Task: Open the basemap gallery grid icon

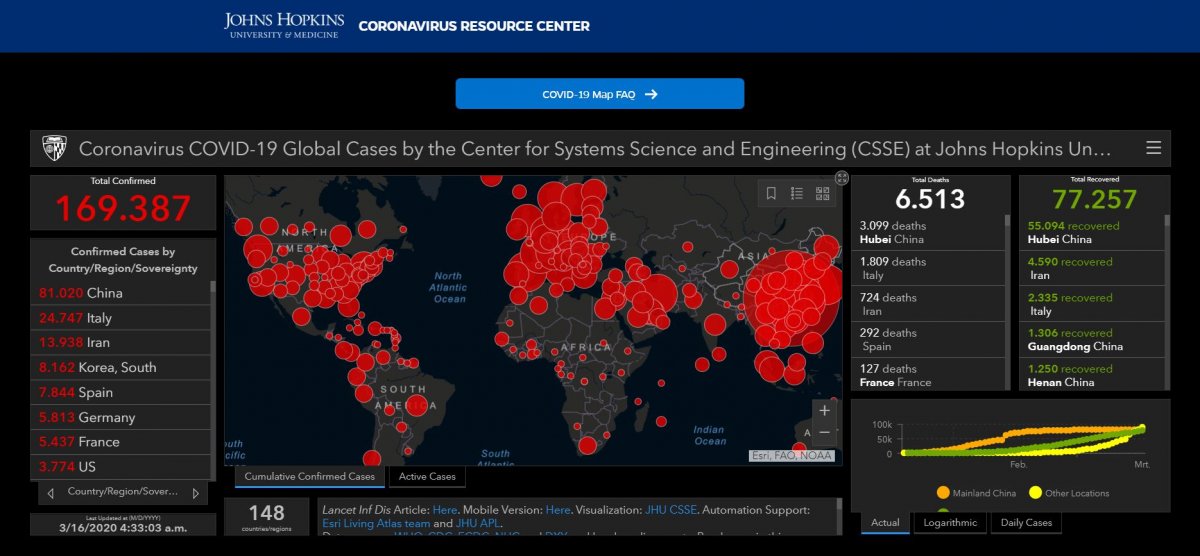Action: coord(823,193)
